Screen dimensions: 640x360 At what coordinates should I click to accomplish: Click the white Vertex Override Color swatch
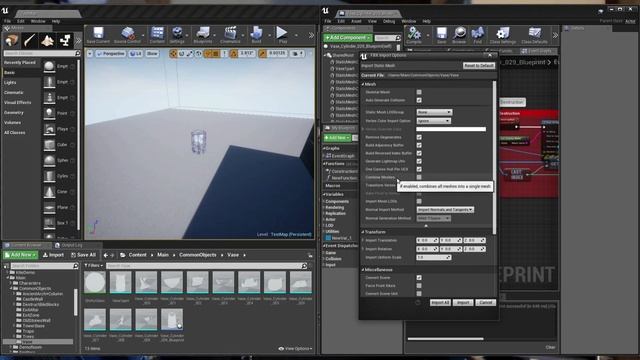pyautogui.click(x=451, y=129)
